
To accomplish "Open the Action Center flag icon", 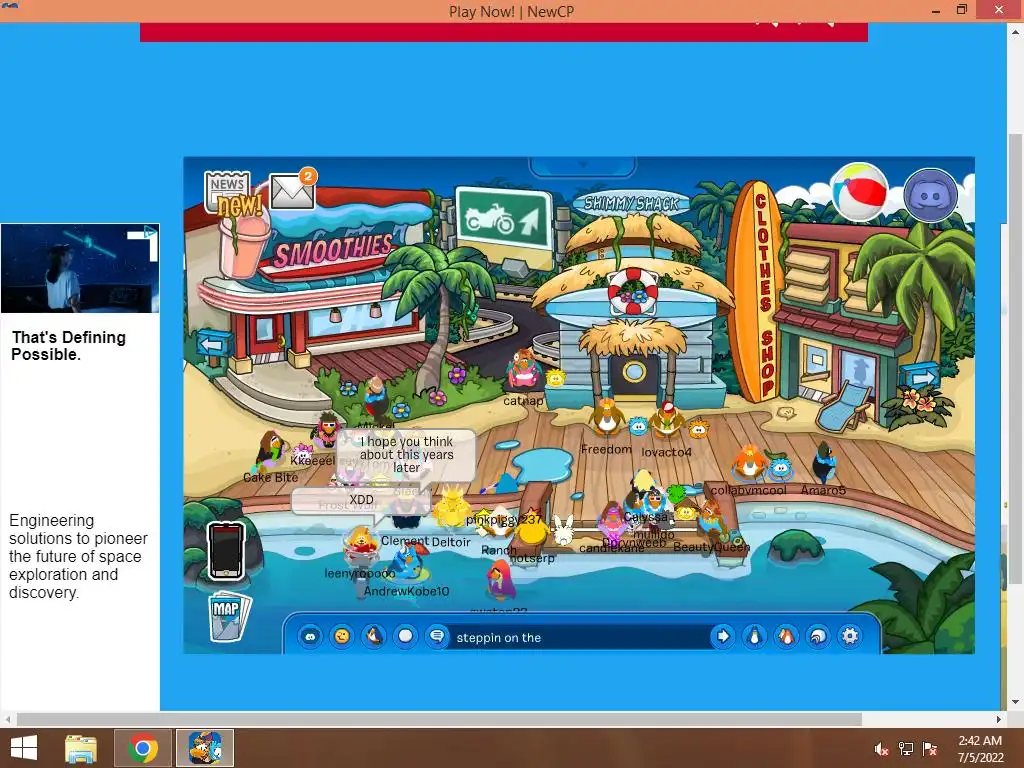I will [x=930, y=749].
